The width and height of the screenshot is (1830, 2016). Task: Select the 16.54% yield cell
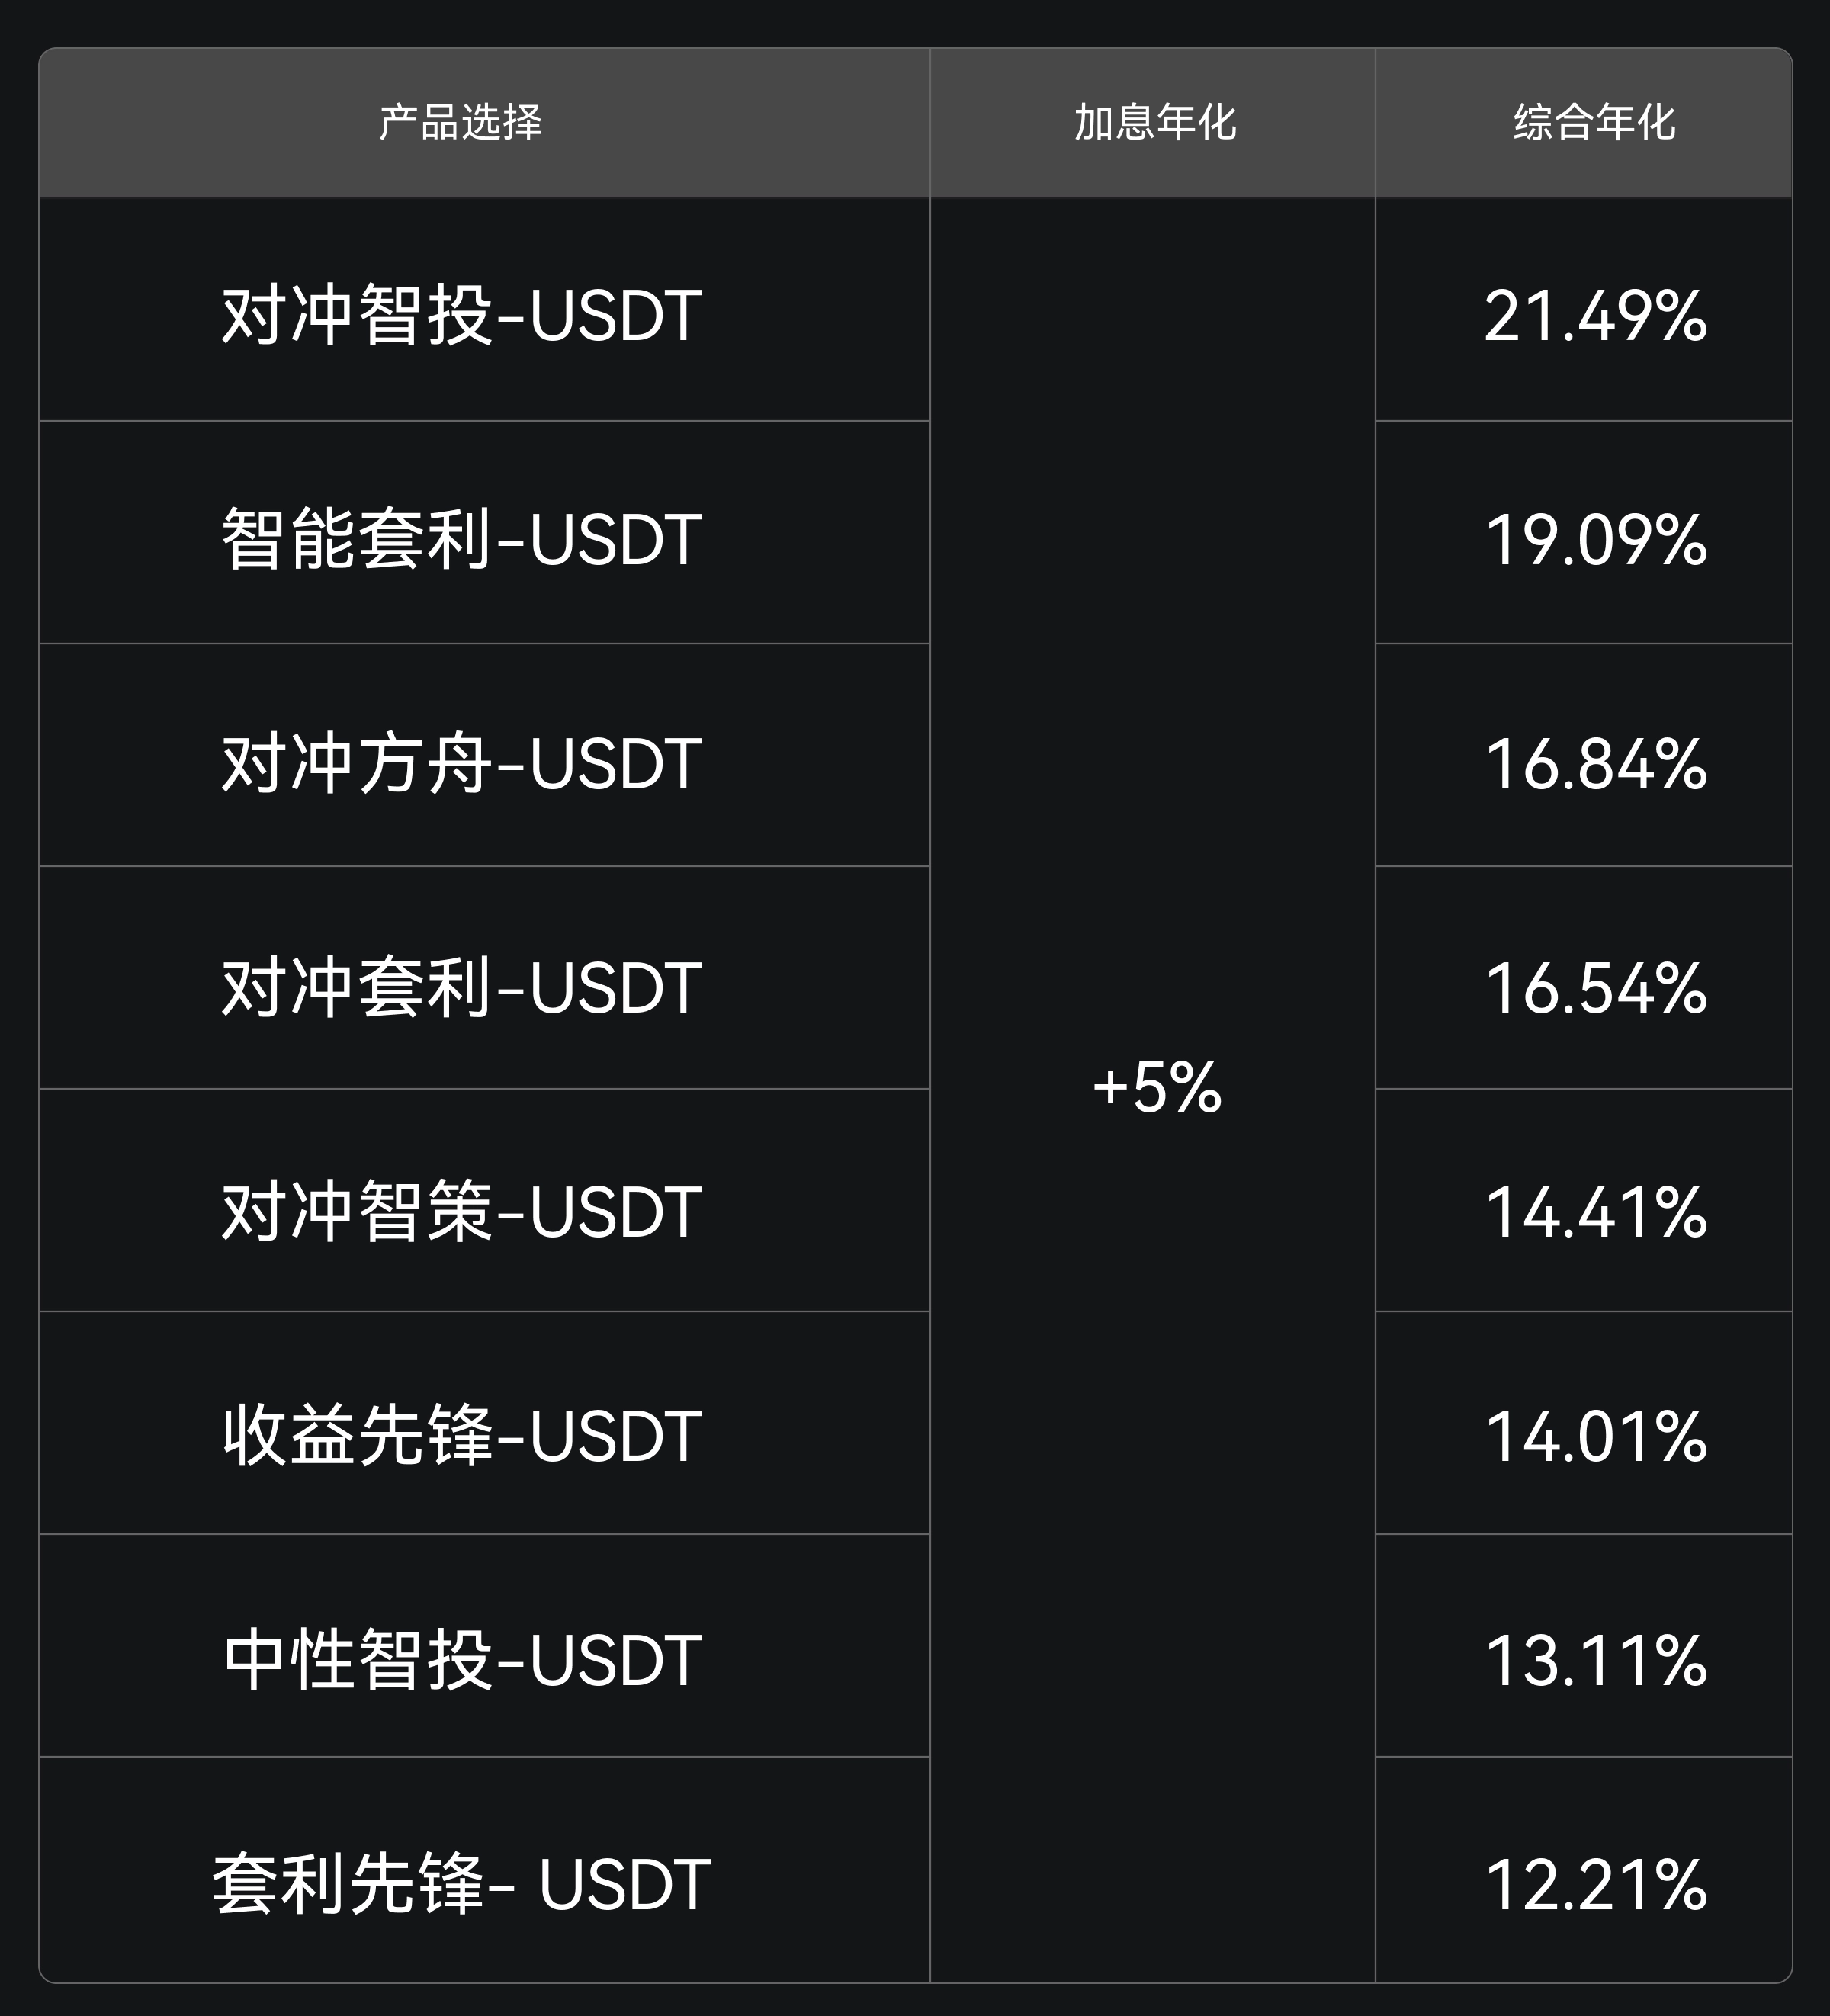click(x=1595, y=987)
